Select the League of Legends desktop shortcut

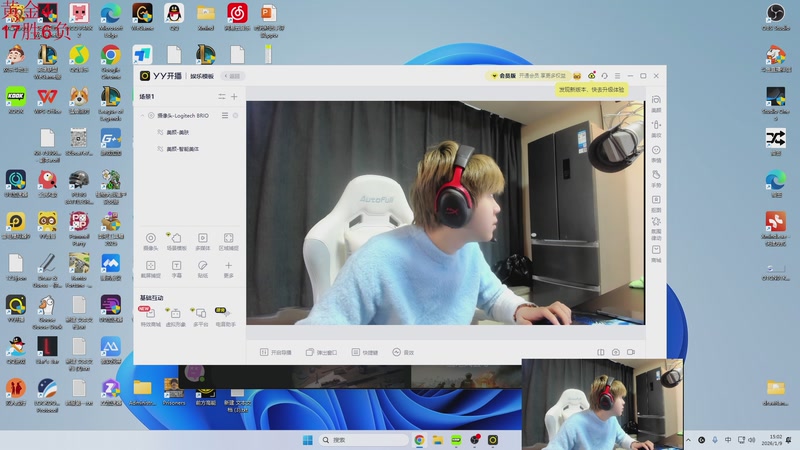tap(111, 104)
